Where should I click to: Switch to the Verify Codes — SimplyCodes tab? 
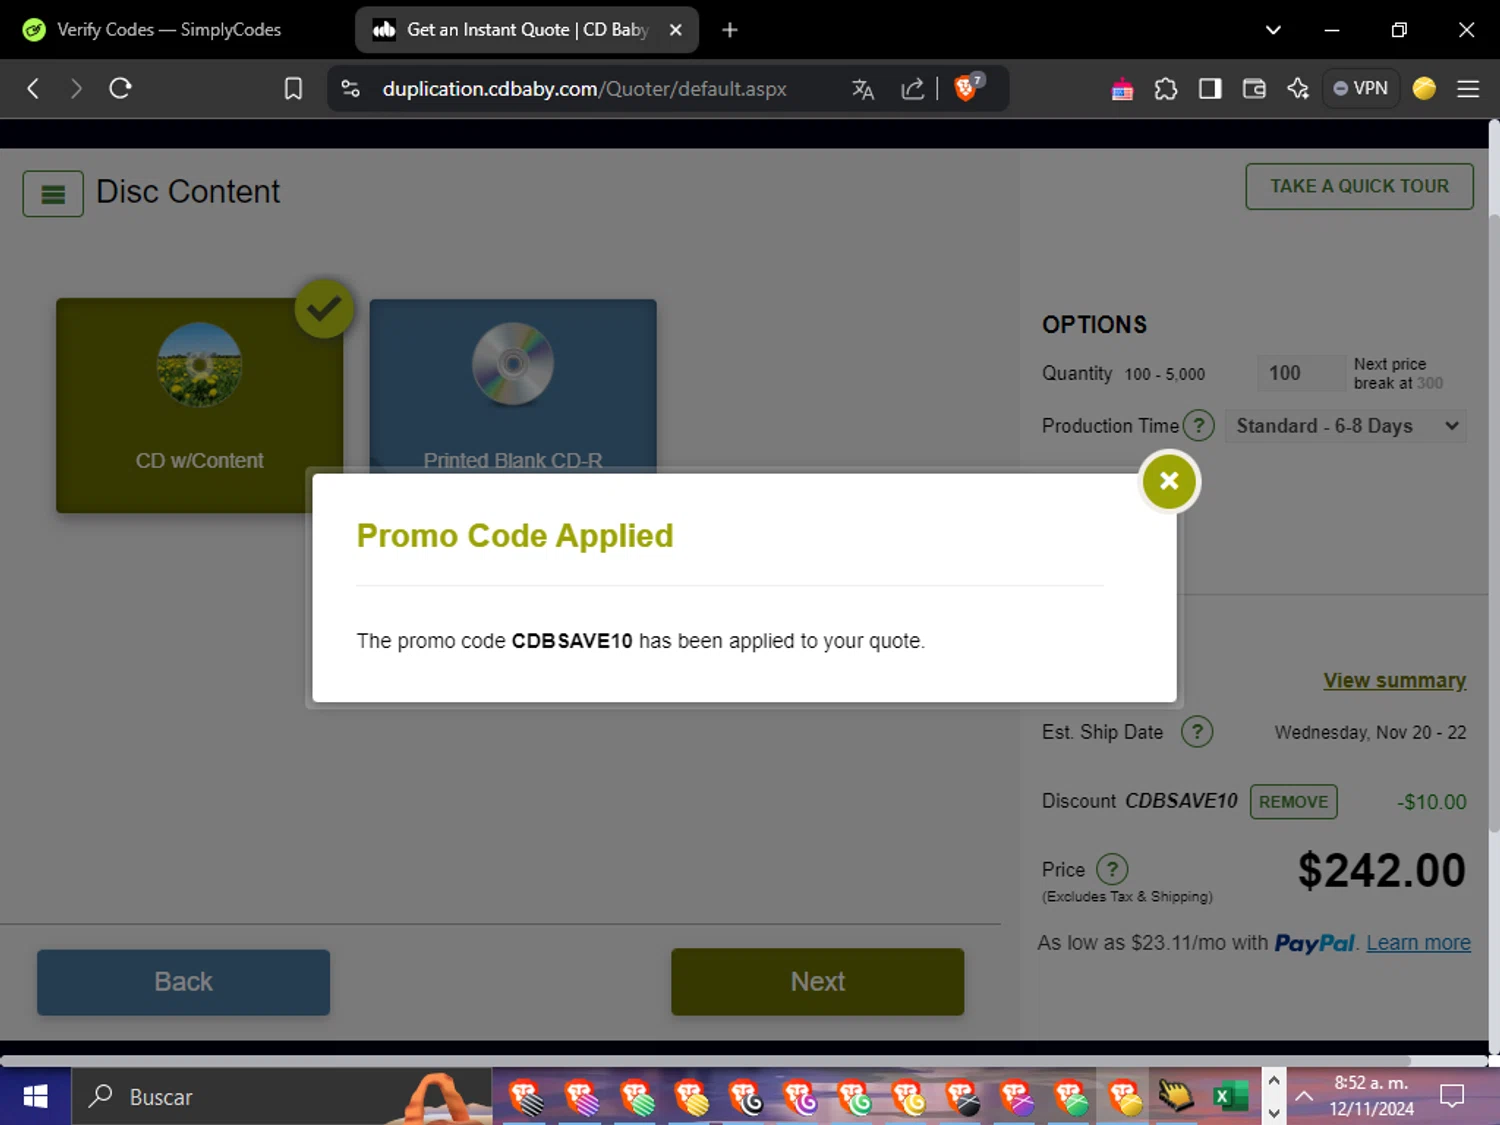click(x=170, y=30)
